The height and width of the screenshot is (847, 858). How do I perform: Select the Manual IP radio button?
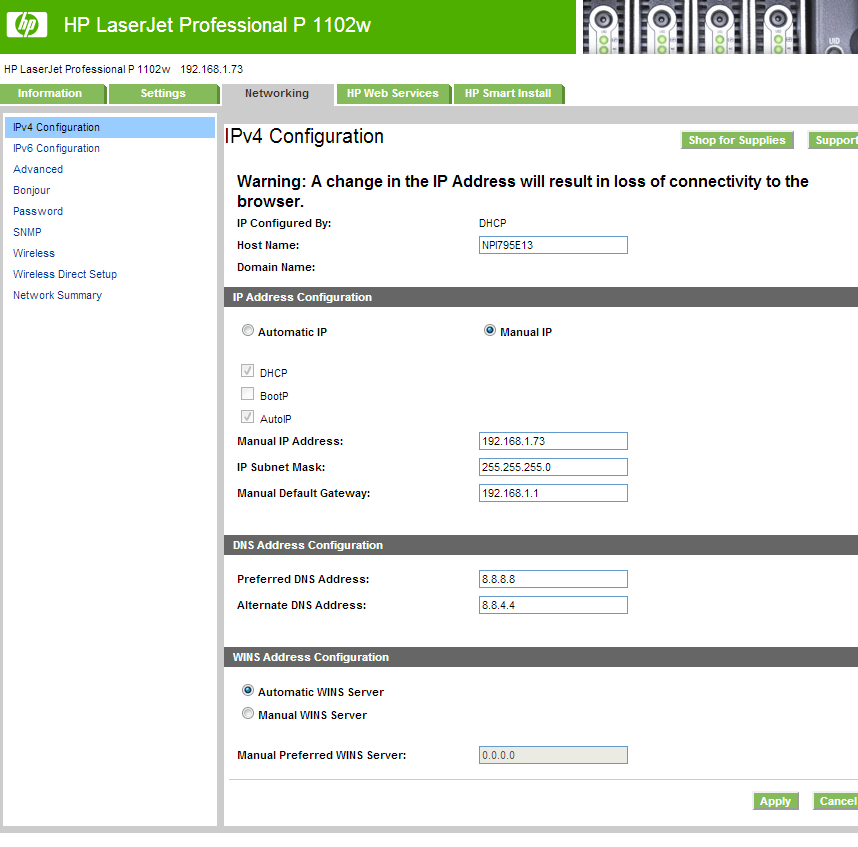tap(489, 330)
